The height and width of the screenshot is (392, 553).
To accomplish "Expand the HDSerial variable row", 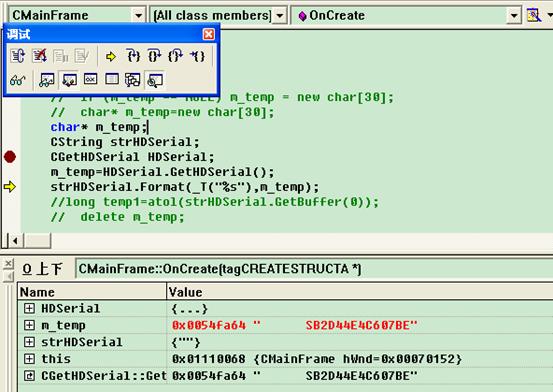I will click(x=29, y=308).
